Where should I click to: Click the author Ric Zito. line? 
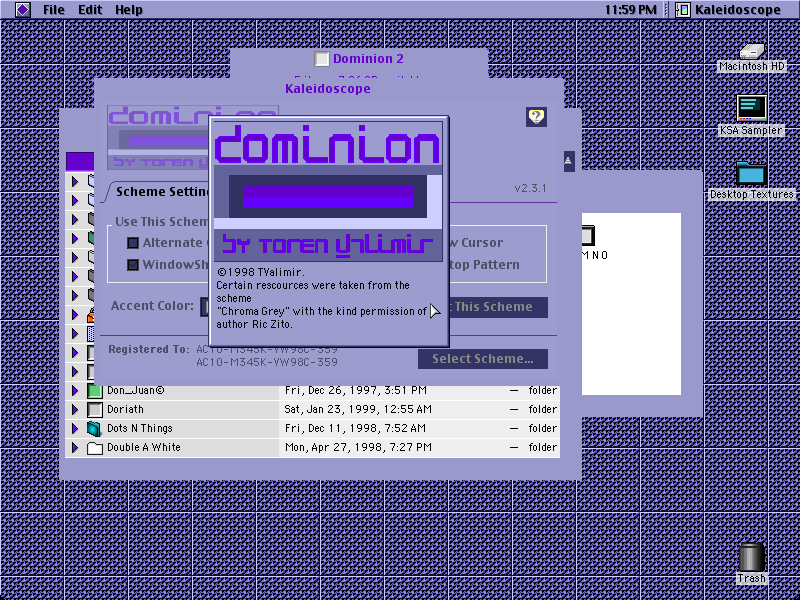pyautogui.click(x=254, y=324)
